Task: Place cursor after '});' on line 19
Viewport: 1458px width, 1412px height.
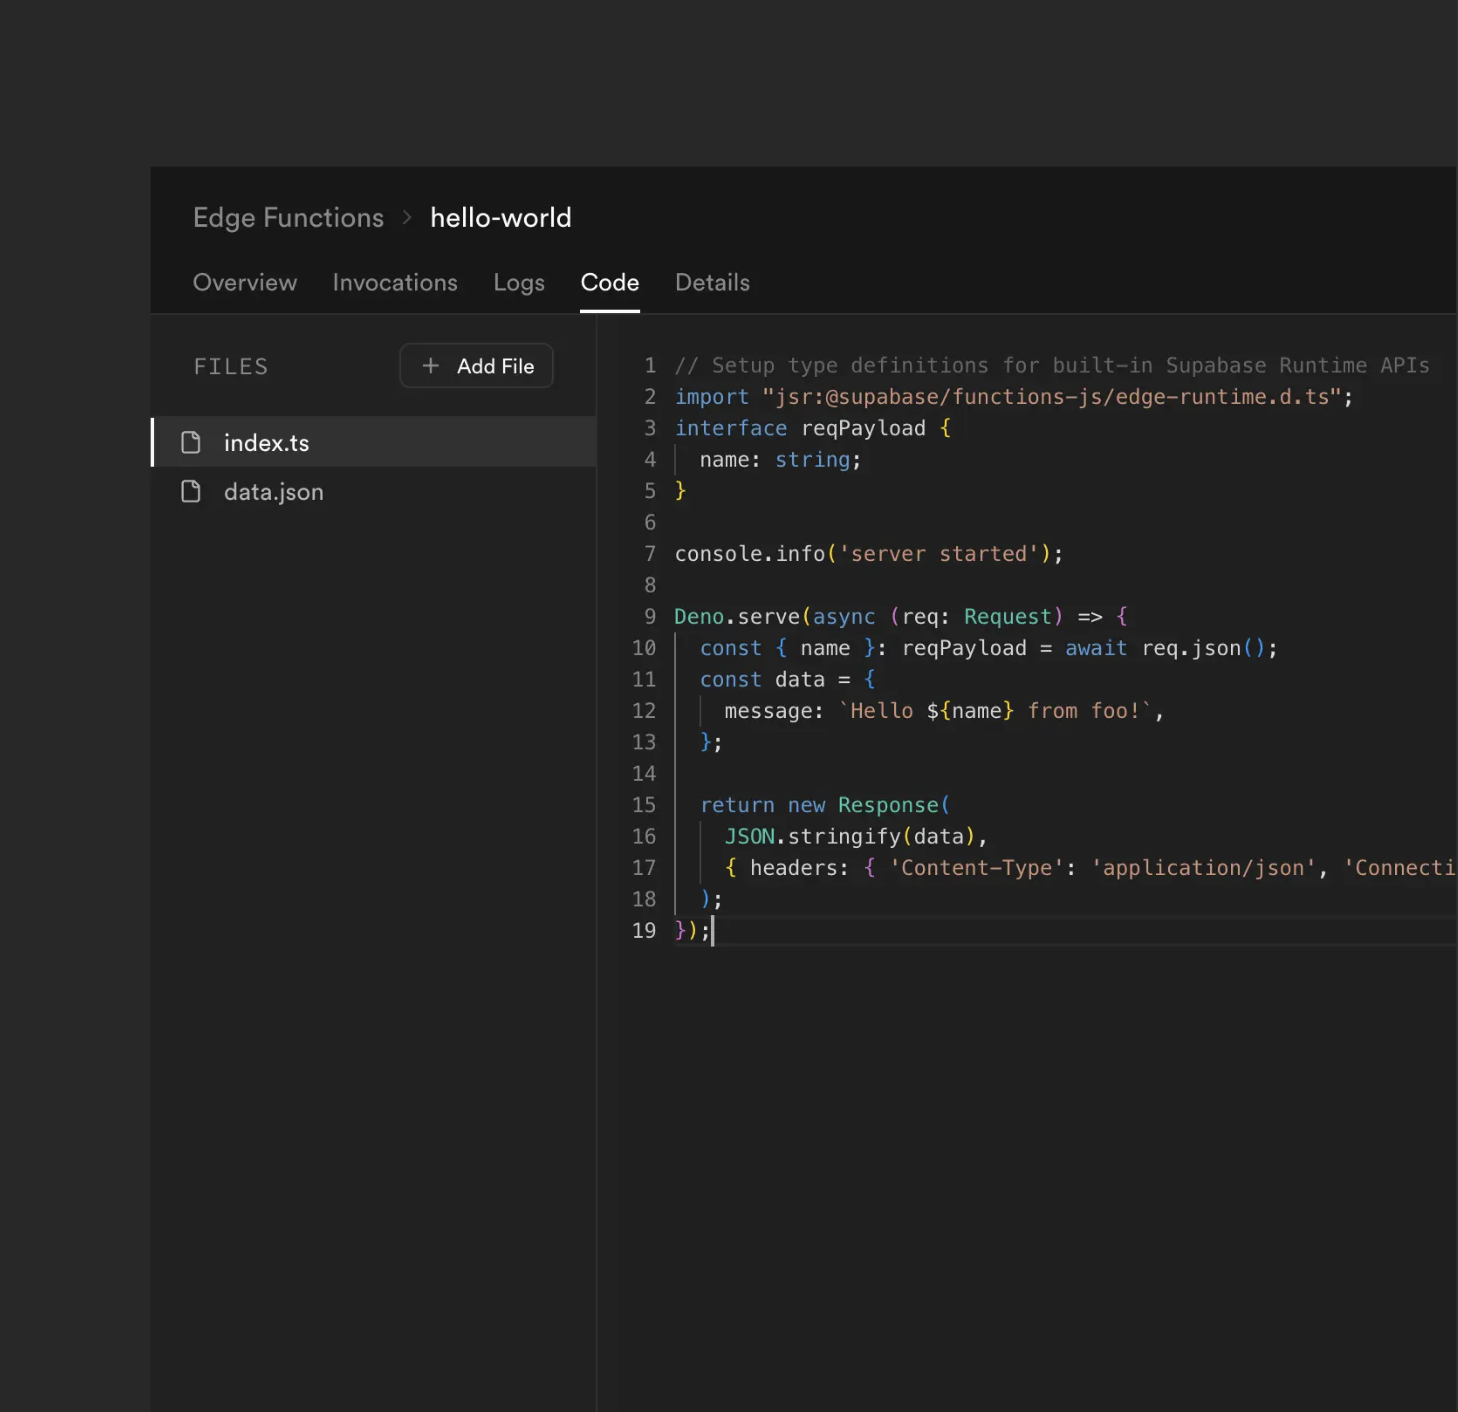Action: point(713,930)
